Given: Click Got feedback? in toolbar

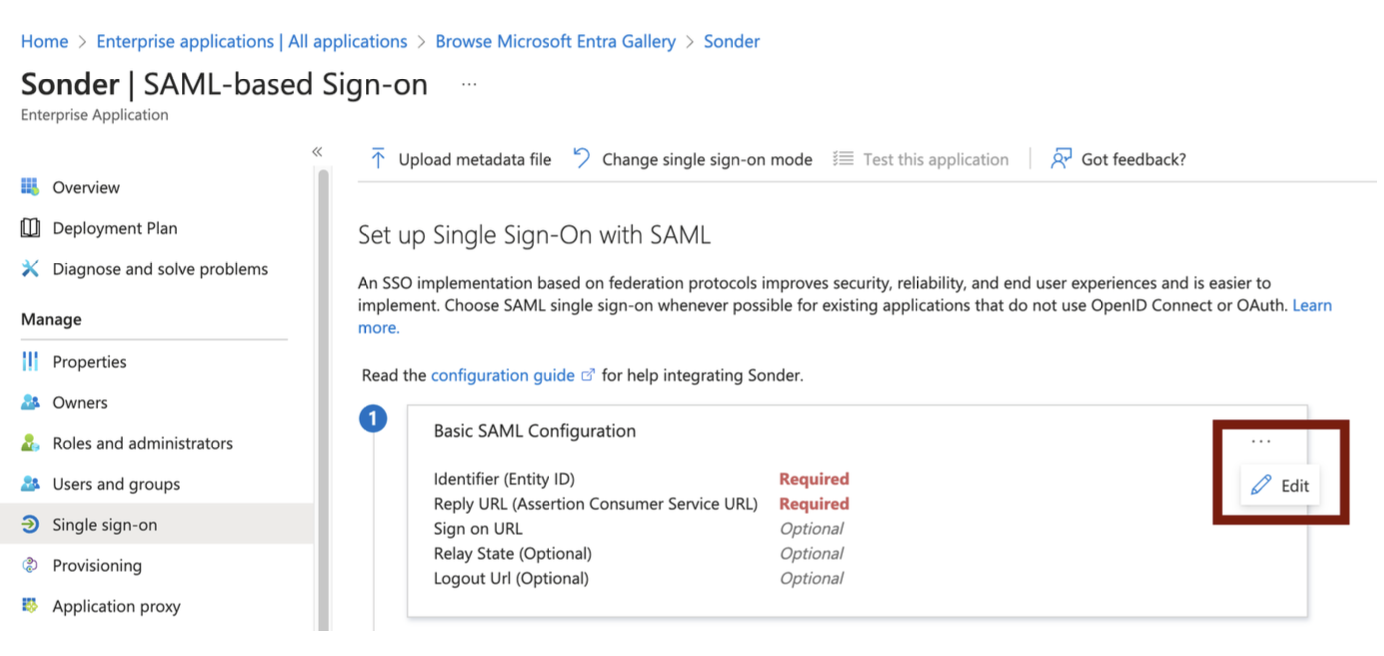Looking at the screenshot, I should (x=1119, y=159).
